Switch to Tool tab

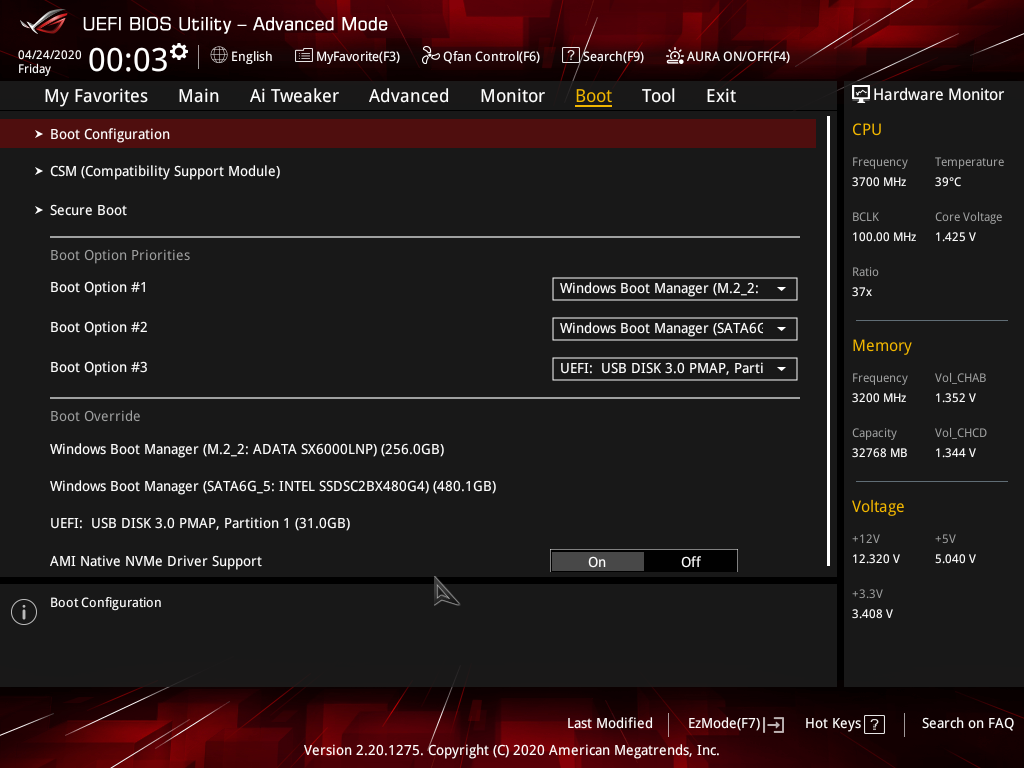(x=658, y=96)
